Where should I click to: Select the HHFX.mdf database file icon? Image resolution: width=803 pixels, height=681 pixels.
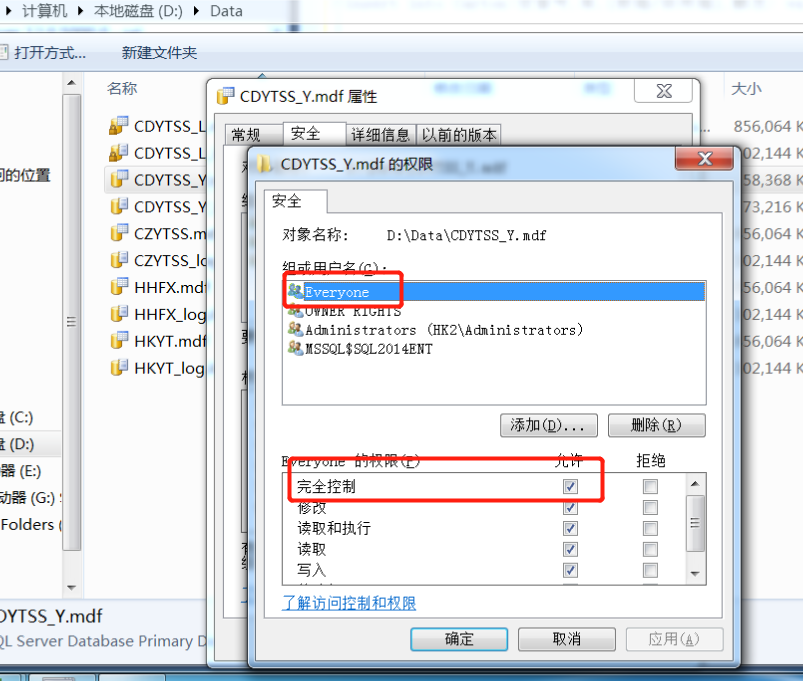[x=119, y=287]
